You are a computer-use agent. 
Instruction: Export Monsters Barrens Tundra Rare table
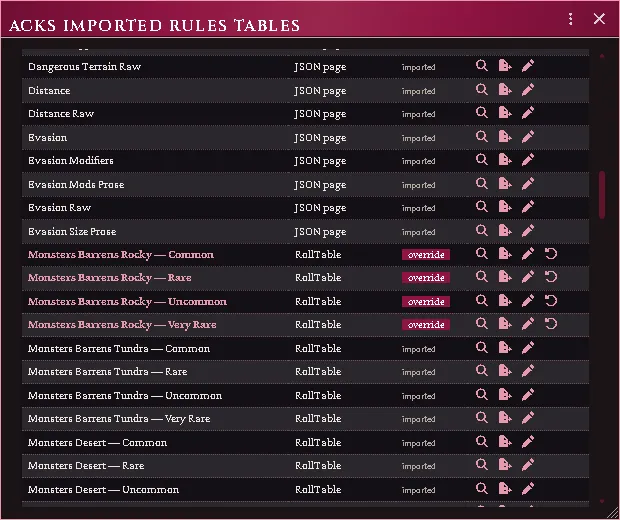tap(505, 371)
